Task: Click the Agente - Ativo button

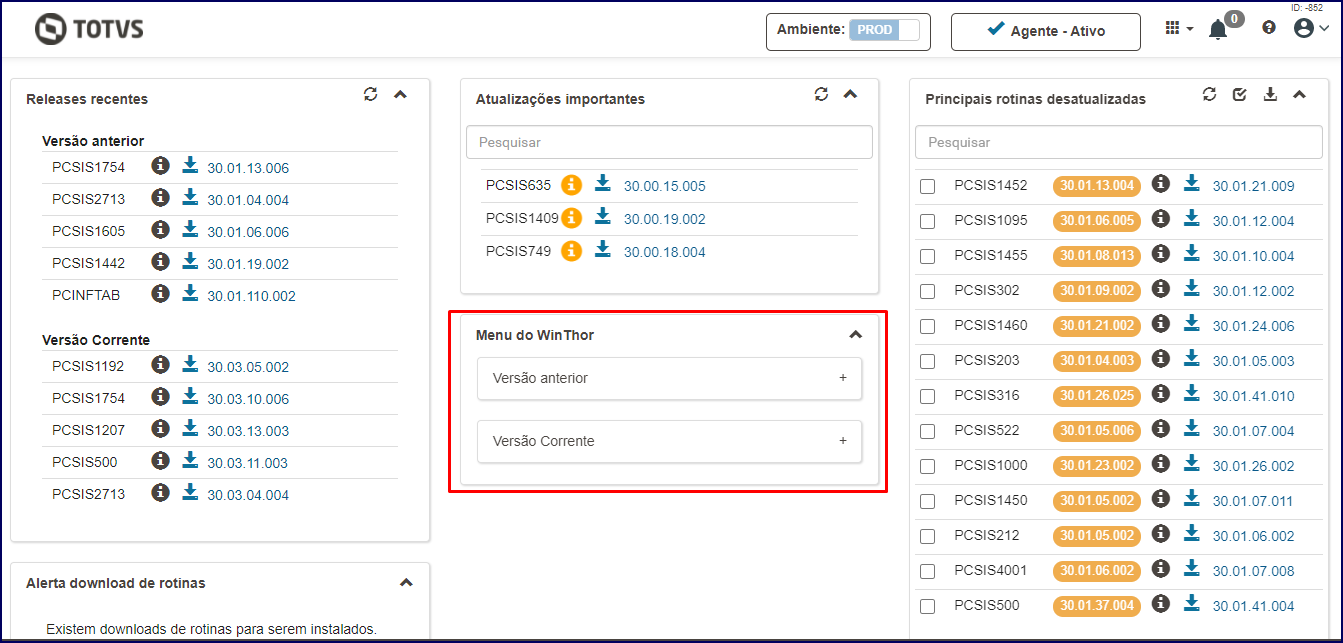Action: [1045, 31]
